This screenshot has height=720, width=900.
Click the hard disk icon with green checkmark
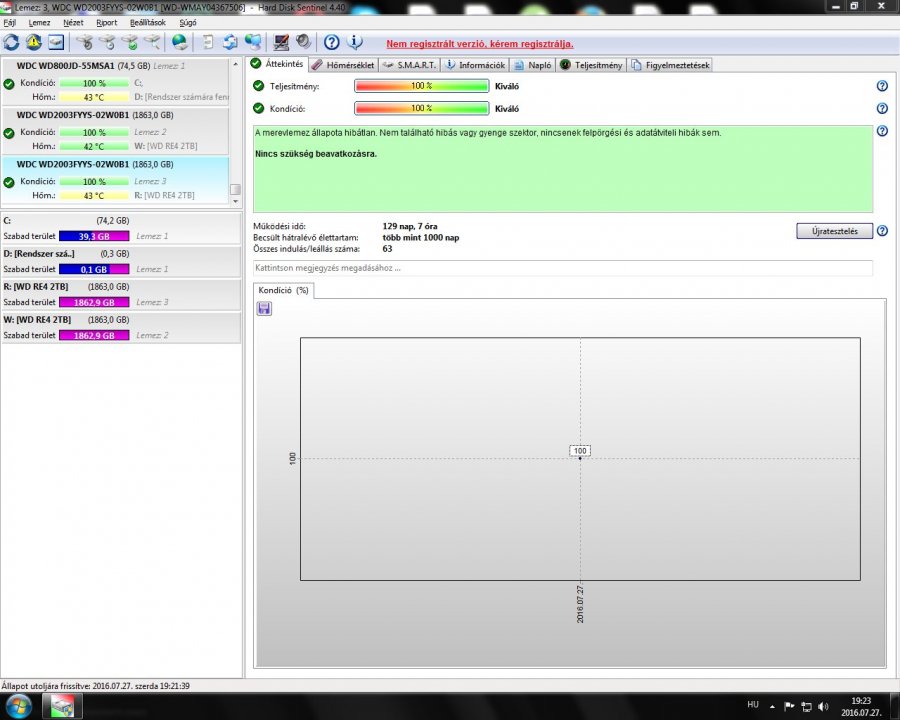pos(130,42)
